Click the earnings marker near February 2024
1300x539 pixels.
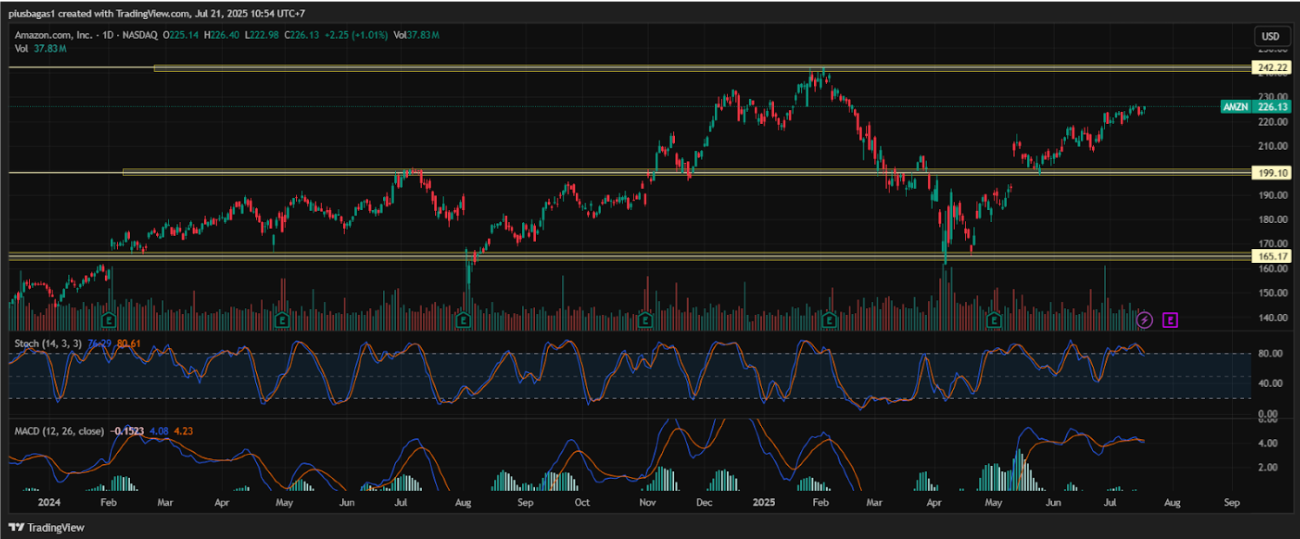coord(107,320)
